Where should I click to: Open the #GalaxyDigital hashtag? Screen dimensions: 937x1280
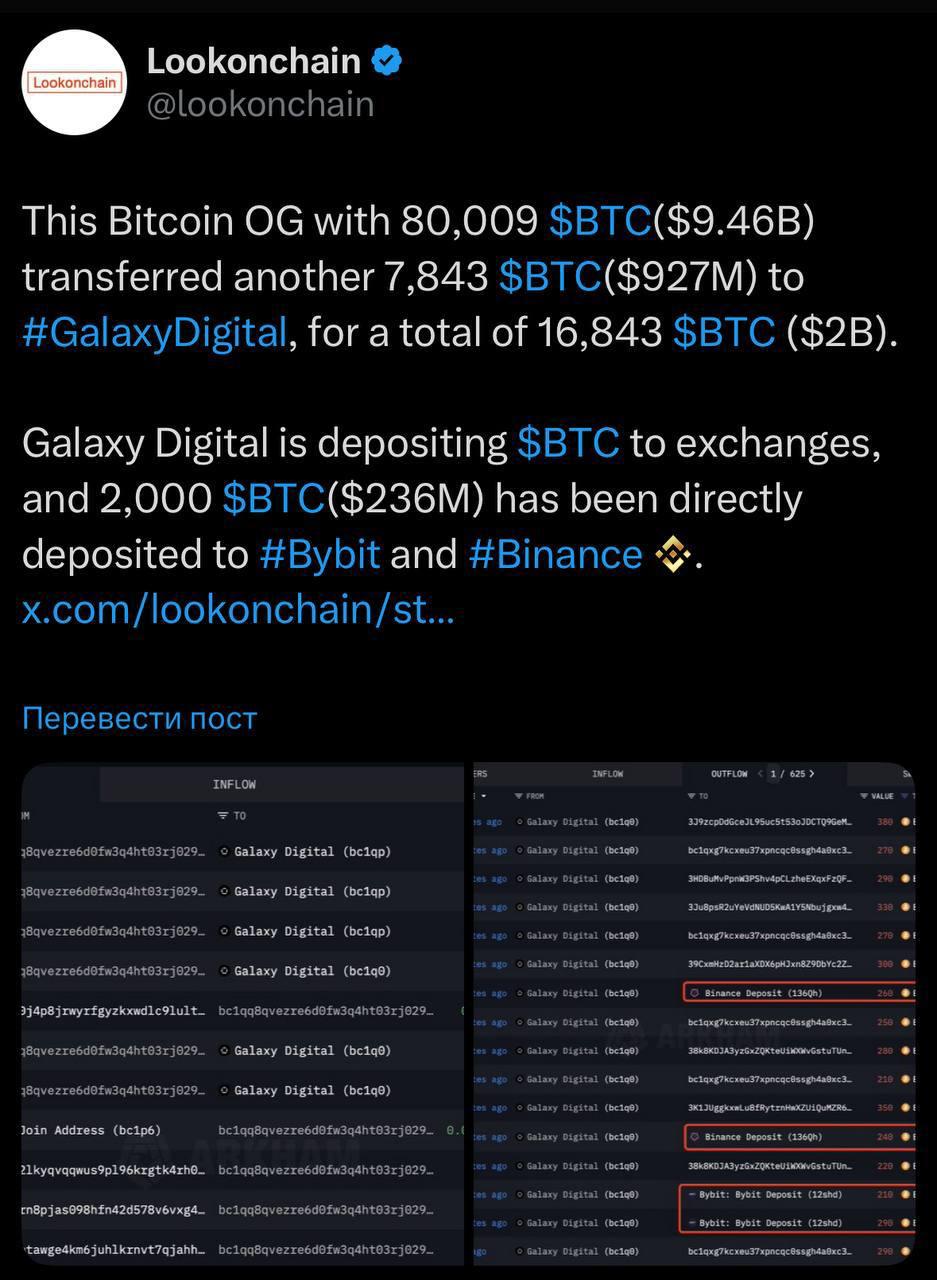(155, 332)
